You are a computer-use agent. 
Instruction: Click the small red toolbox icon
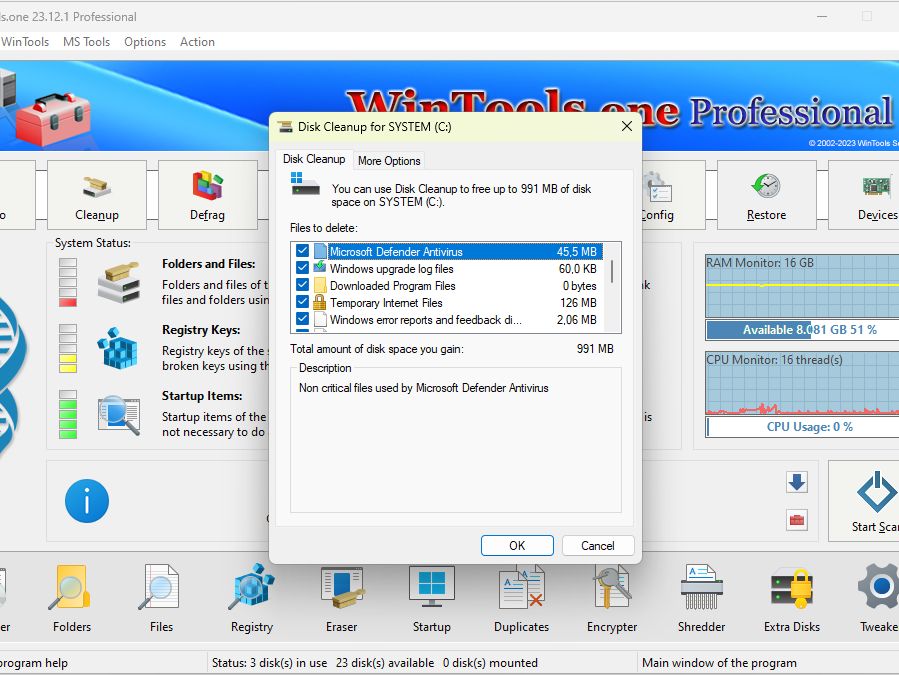(797, 520)
